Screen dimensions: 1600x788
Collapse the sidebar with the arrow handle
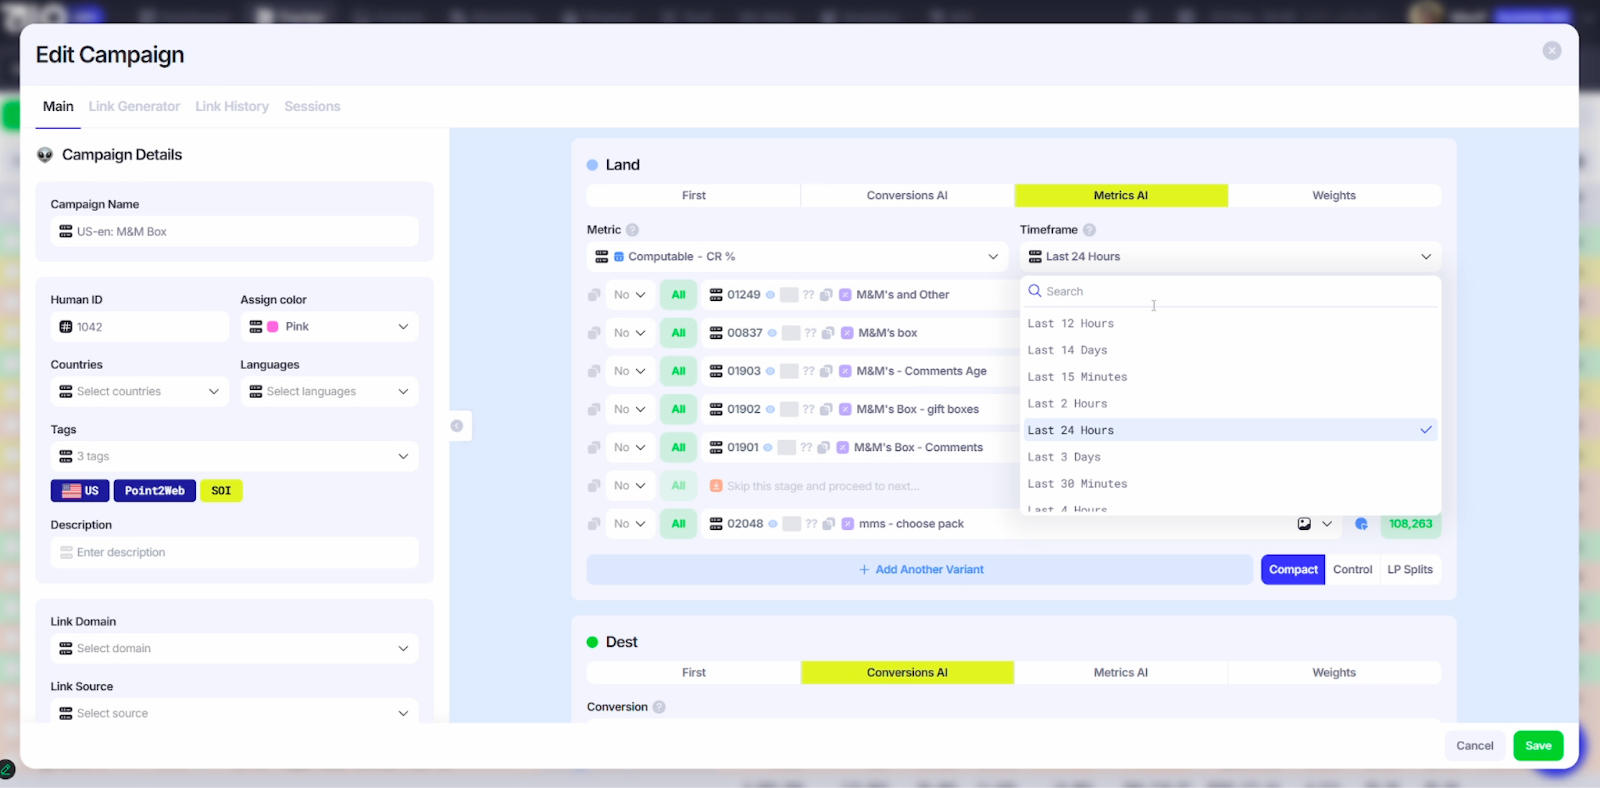click(457, 426)
